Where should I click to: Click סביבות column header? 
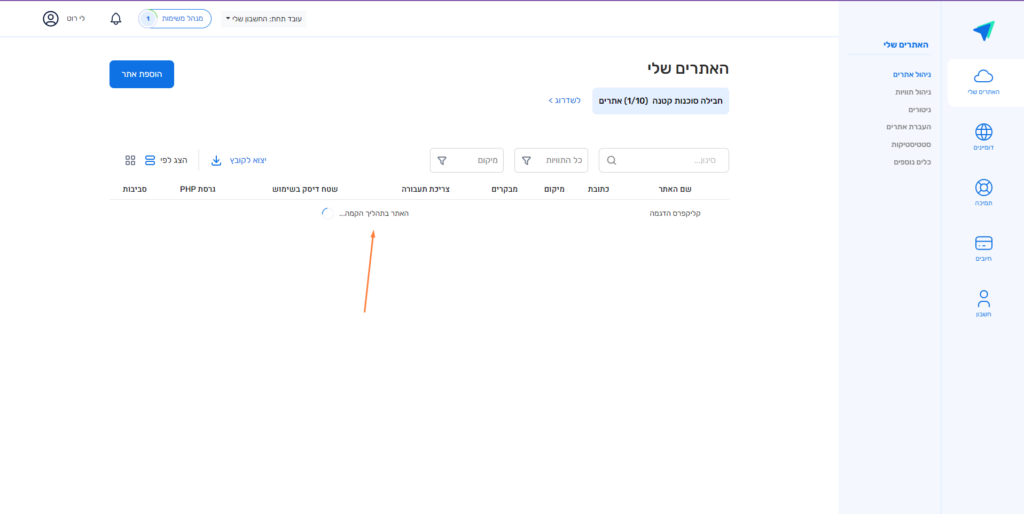tap(135, 189)
